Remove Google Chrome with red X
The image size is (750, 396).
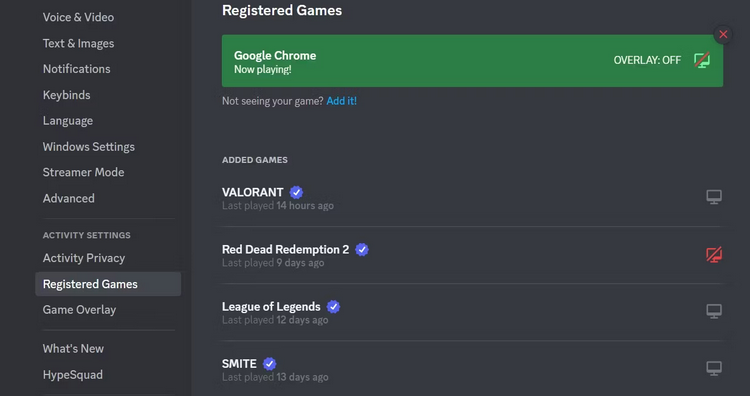[x=723, y=34]
